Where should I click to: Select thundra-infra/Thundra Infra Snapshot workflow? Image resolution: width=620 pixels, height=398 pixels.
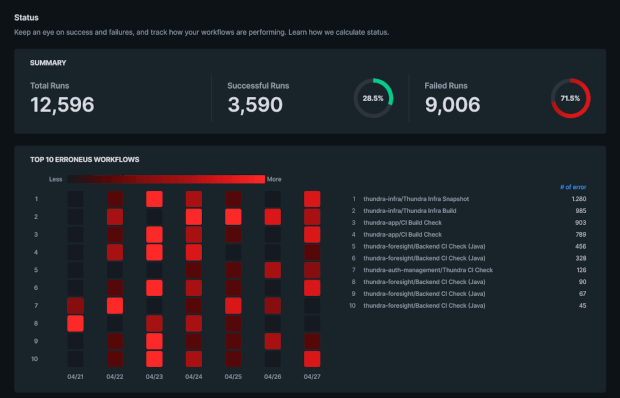click(x=416, y=199)
